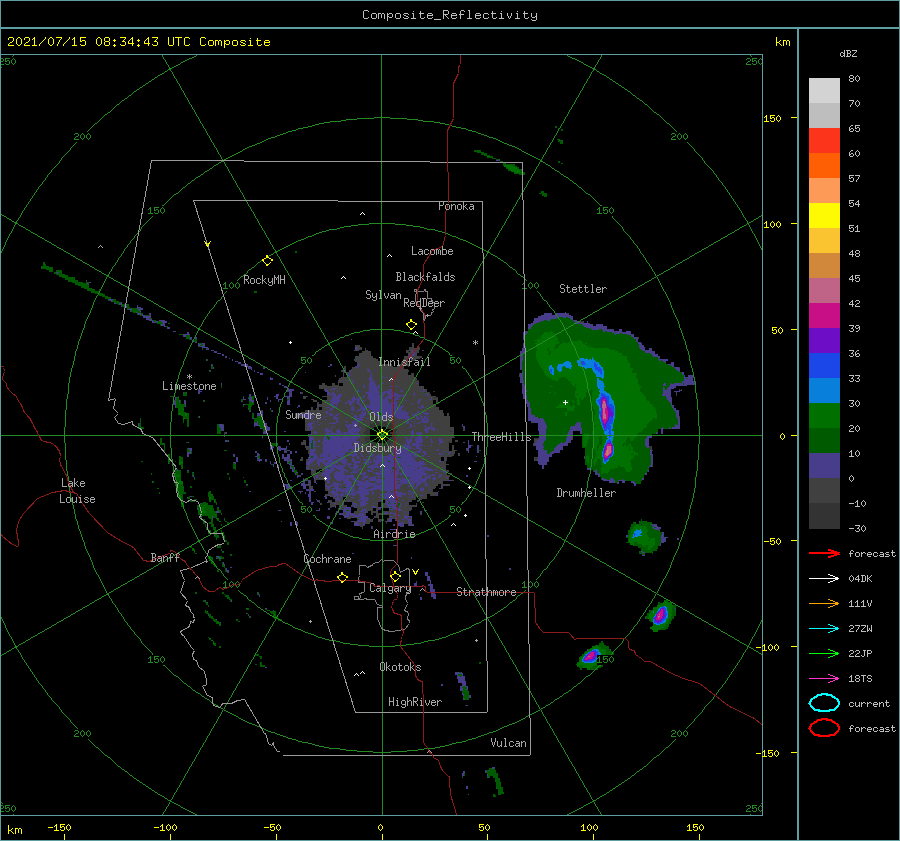Click the cyan current ellipse legend icon
This screenshot has height=841, width=900.
(x=824, y=703)
